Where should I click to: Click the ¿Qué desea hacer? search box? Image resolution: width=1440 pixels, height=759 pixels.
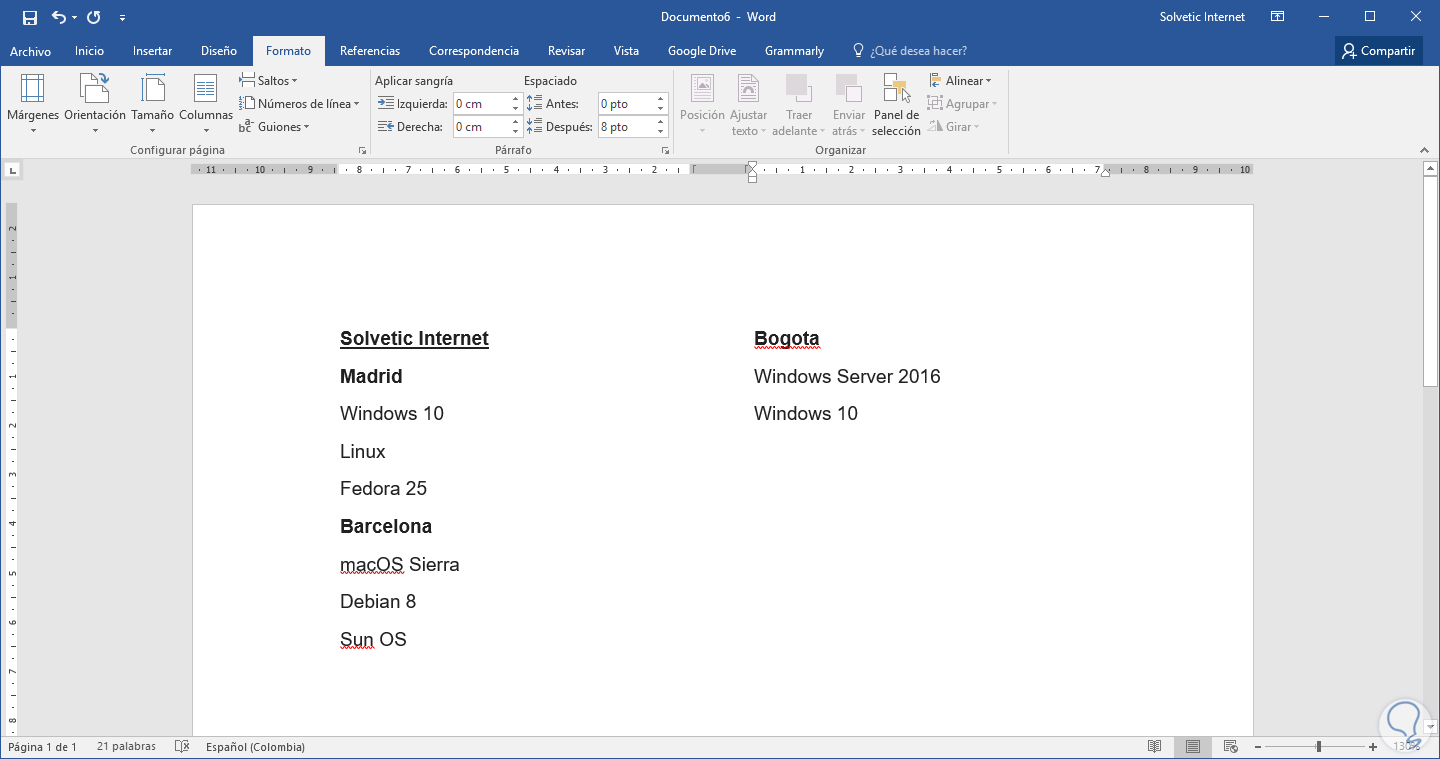click(918, 51)
